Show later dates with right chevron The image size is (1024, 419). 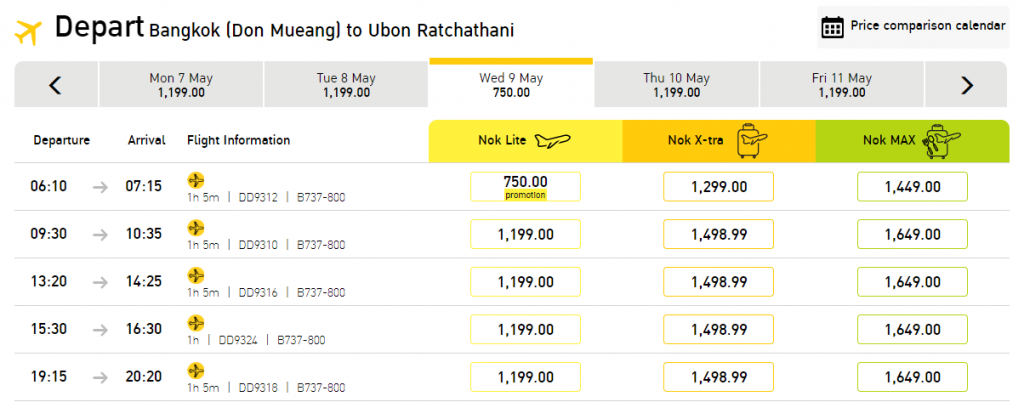(967, 85)
